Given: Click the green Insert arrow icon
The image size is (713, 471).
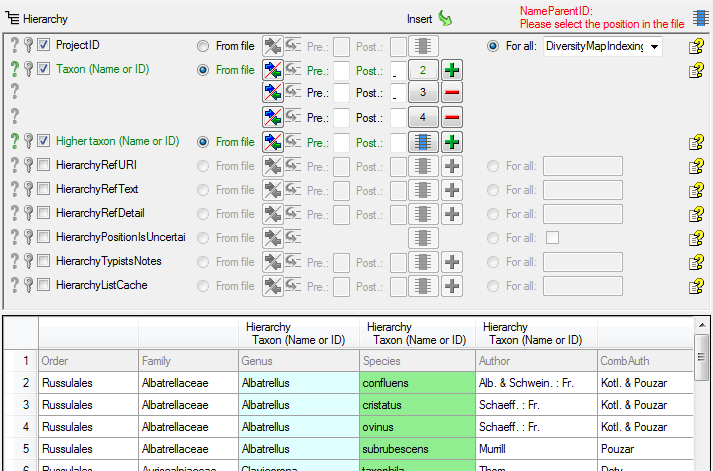Looking at the screenshot, I should coord(446,18).
